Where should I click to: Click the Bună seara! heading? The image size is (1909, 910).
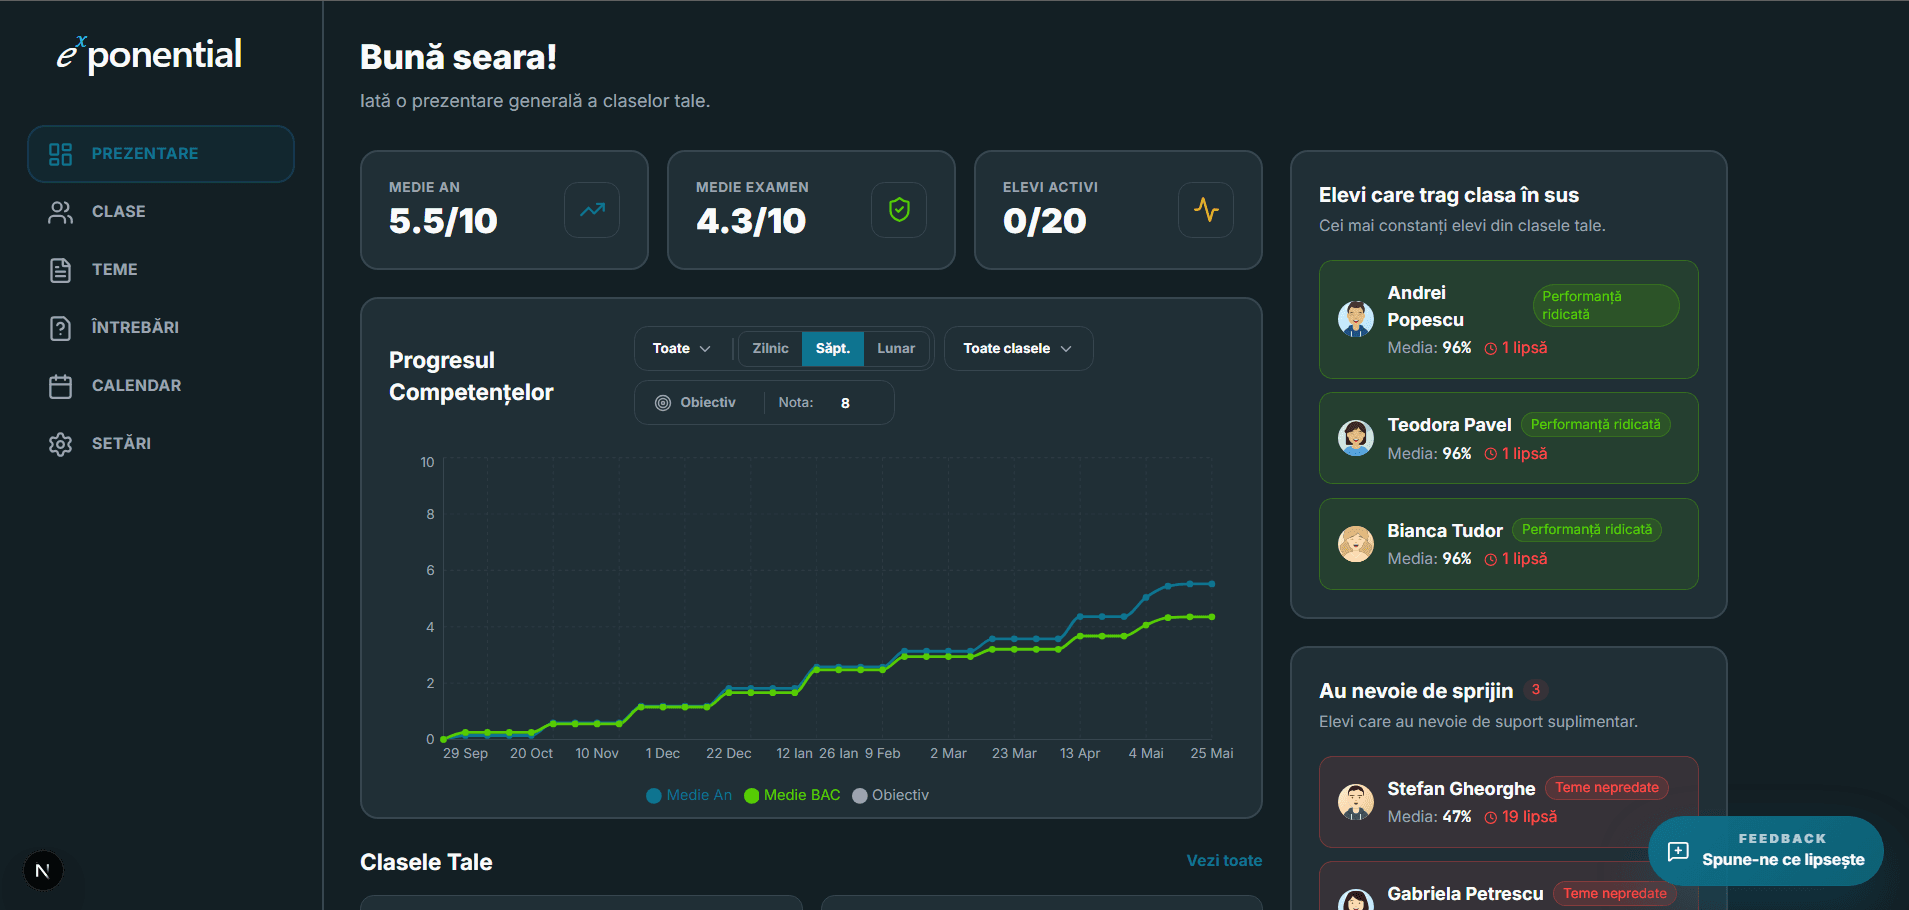[x=458, y=57]
